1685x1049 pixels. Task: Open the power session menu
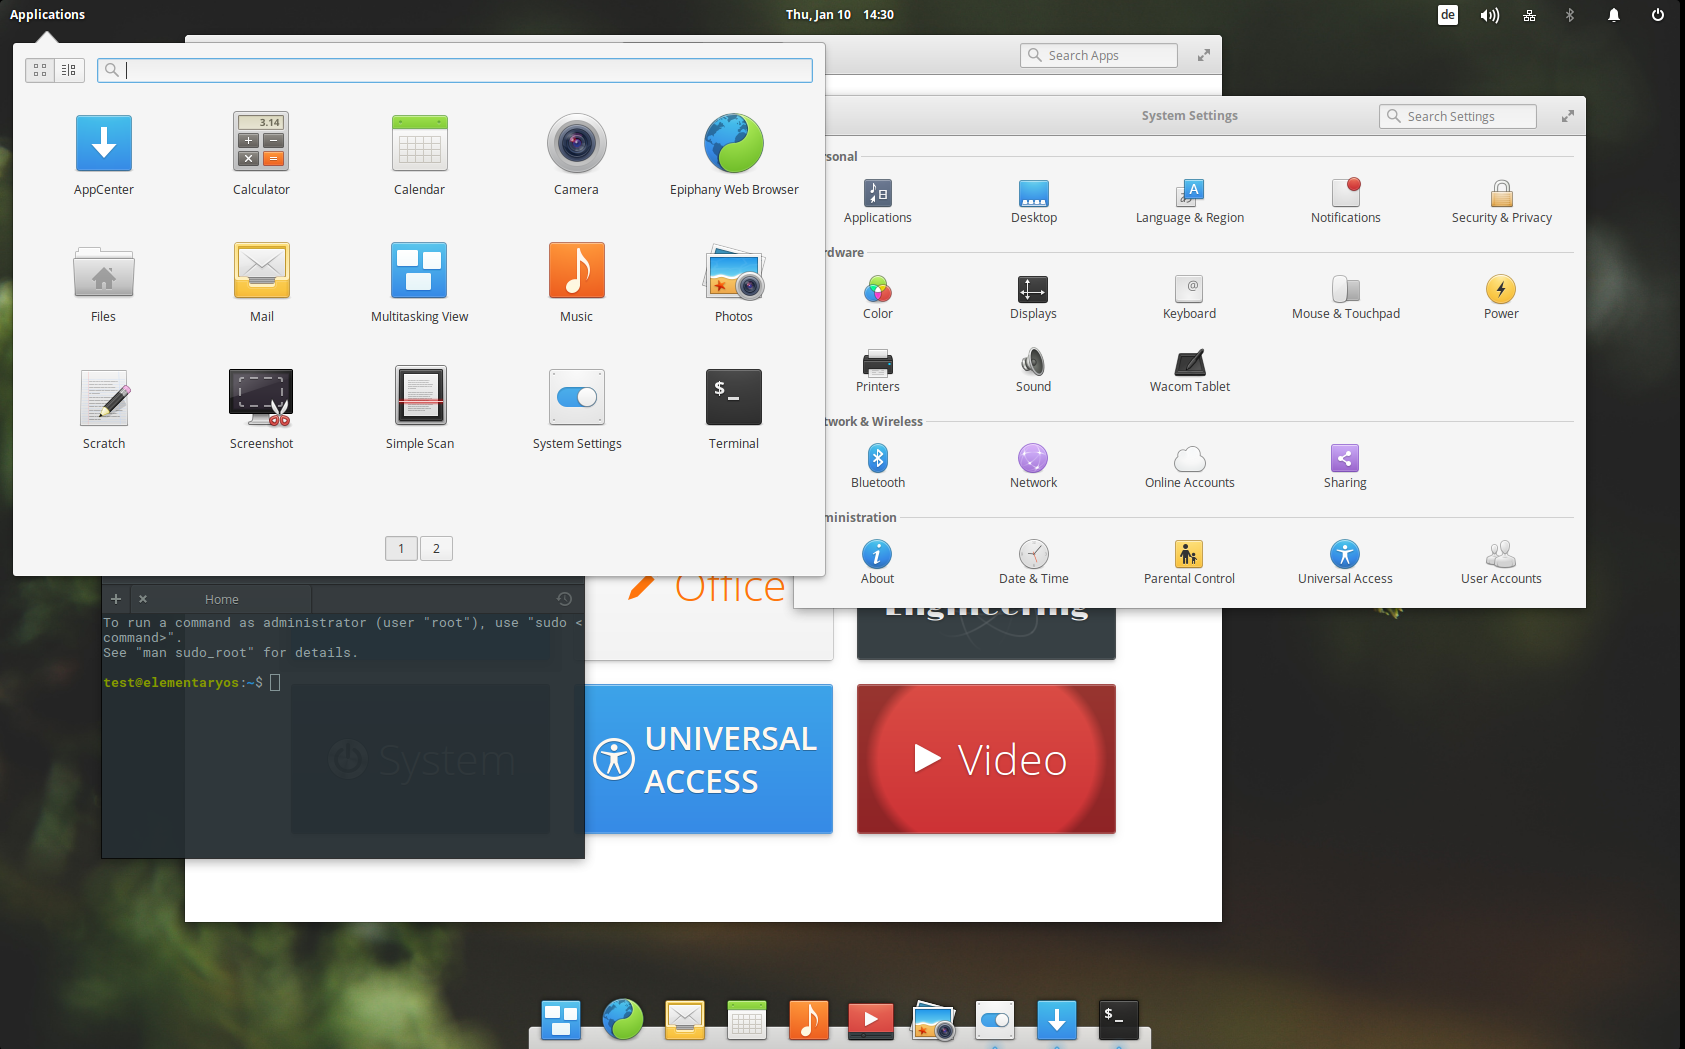1657,15
